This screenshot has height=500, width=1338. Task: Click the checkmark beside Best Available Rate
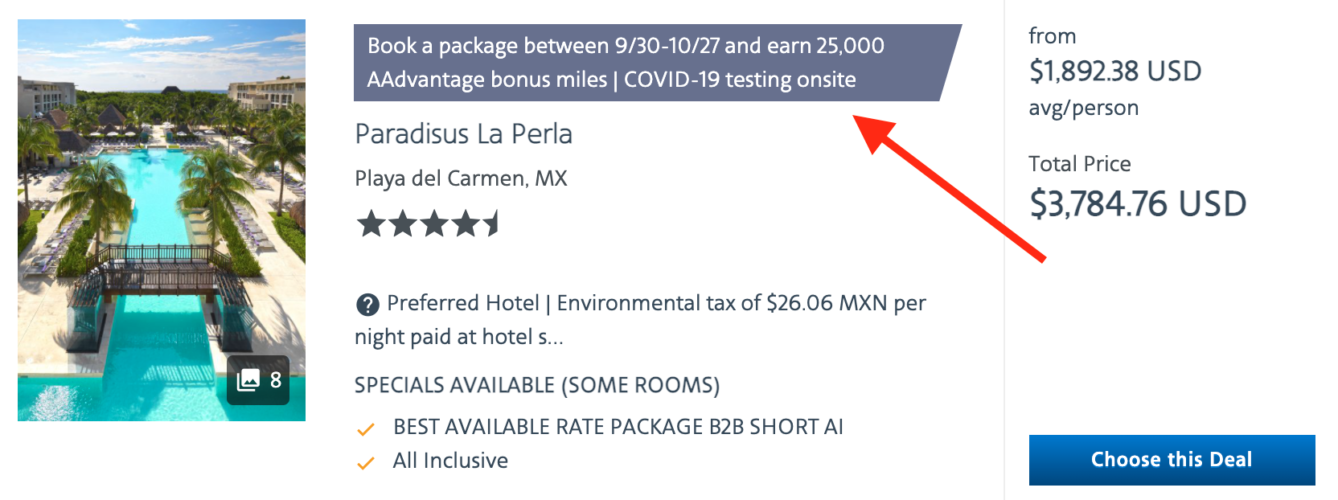tap(366, 428)
